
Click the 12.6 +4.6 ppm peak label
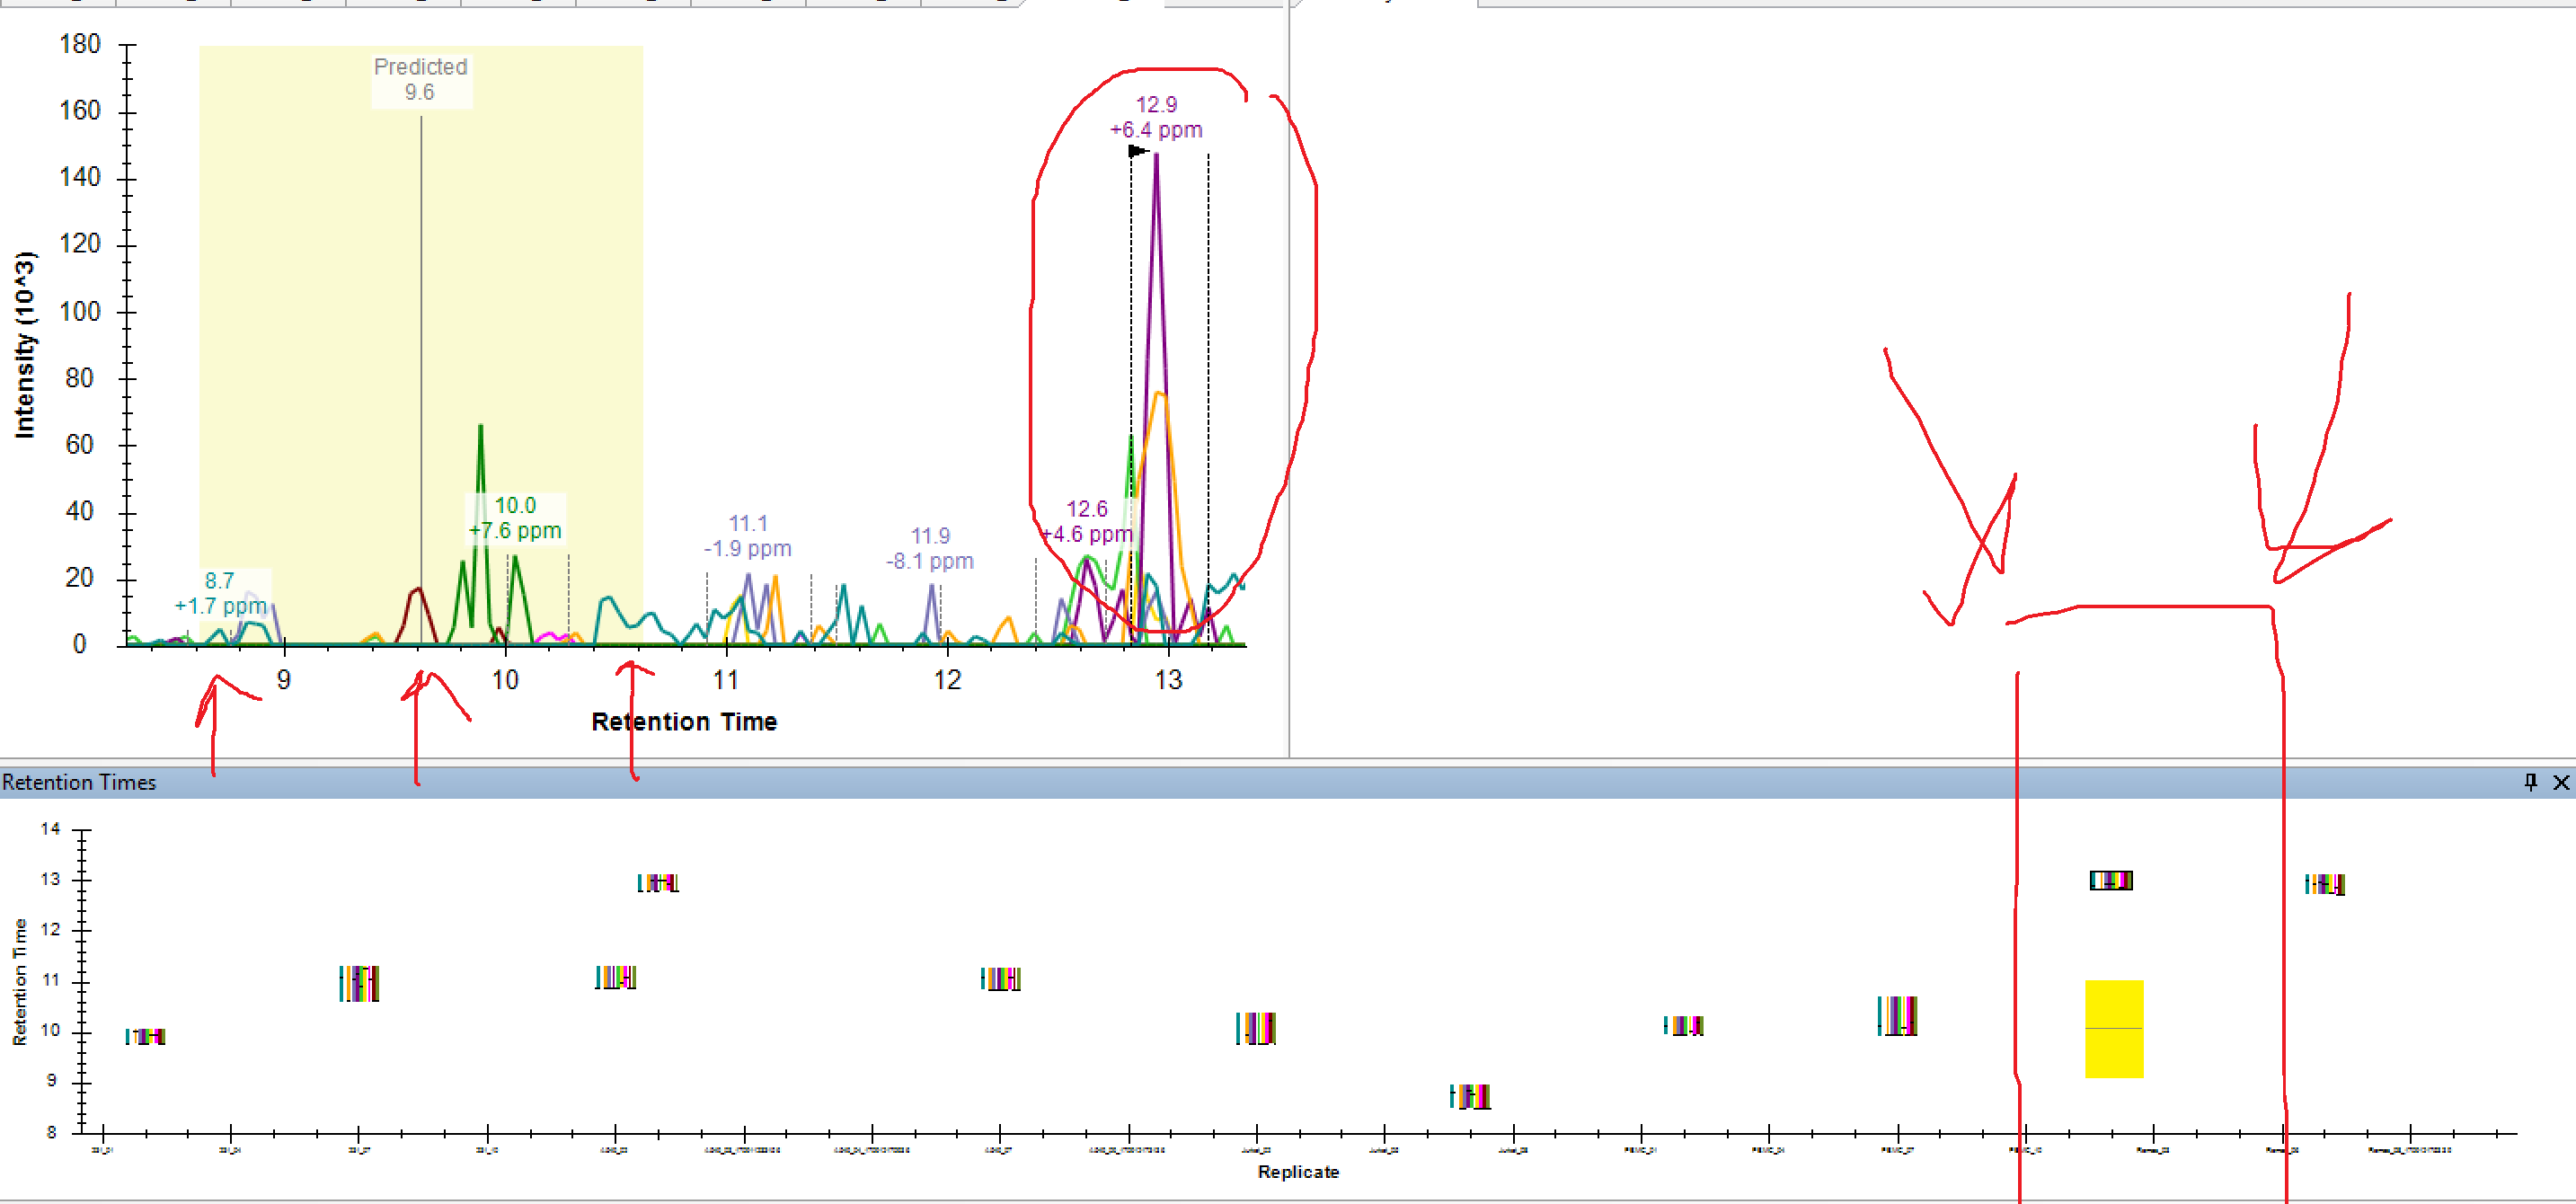point(1086,521)
